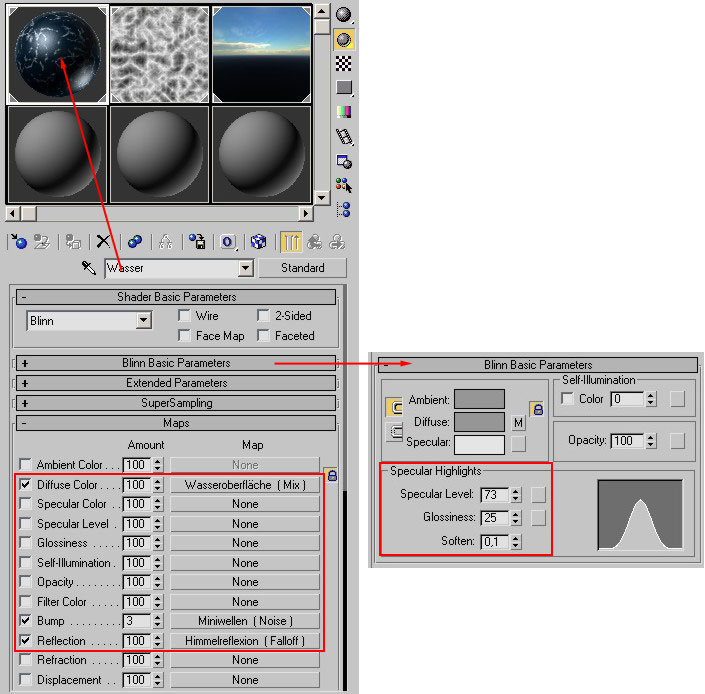Image resolution: width=705 pixels, height=694 pixels.
Task: Select the eyedropper pick material tool
Action: point(88,268)
